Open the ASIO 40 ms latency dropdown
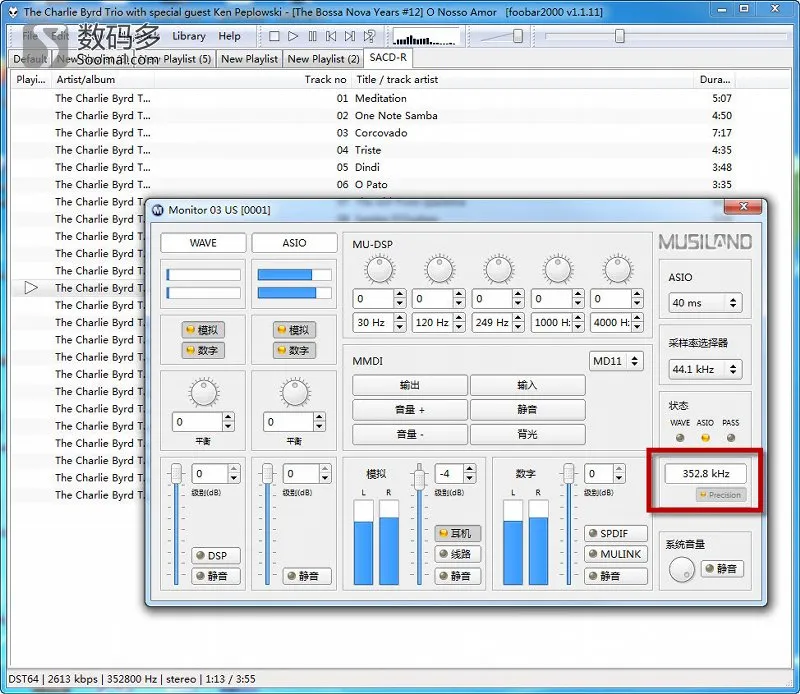Image resolution: width=800 pixels, height=694 pixels. pyautogui.click(x=705, y=303)
